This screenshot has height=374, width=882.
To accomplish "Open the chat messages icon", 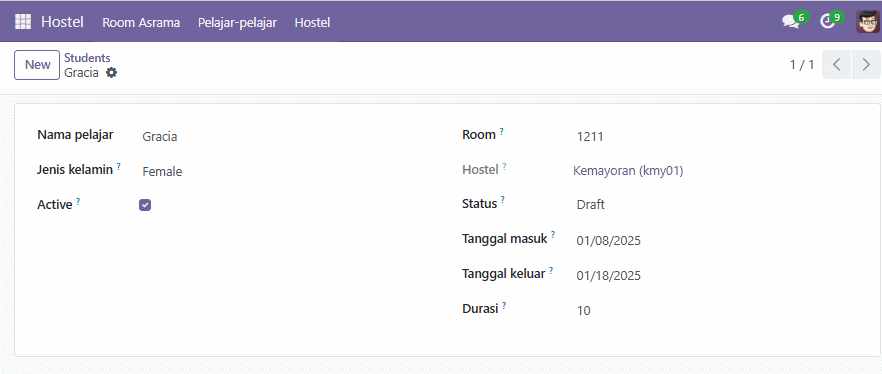I will tap(790, 22).
